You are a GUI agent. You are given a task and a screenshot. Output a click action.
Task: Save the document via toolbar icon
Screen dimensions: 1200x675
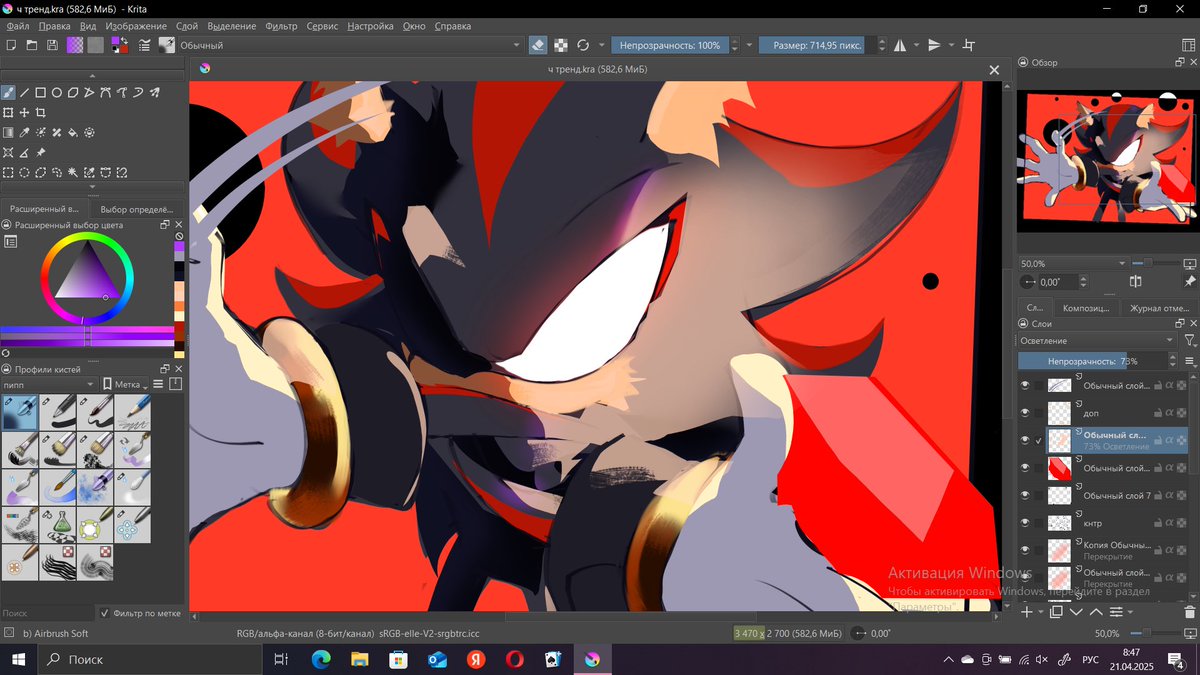pos(52,45)
